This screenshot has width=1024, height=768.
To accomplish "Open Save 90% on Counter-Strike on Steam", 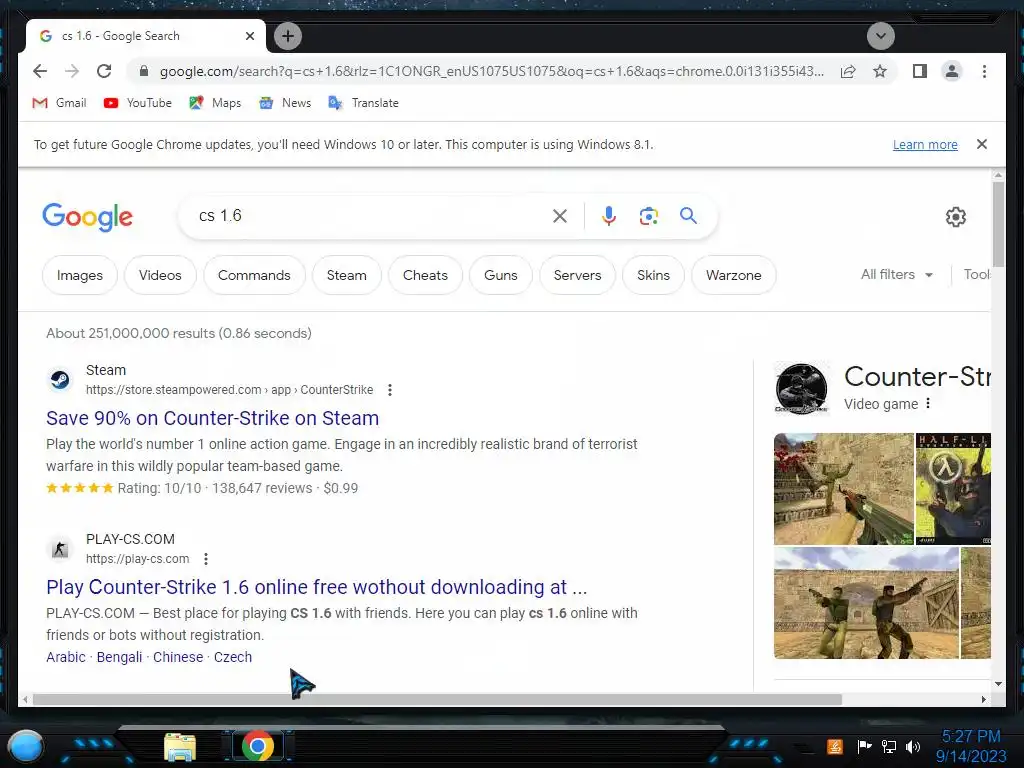I will coord(212,418).
